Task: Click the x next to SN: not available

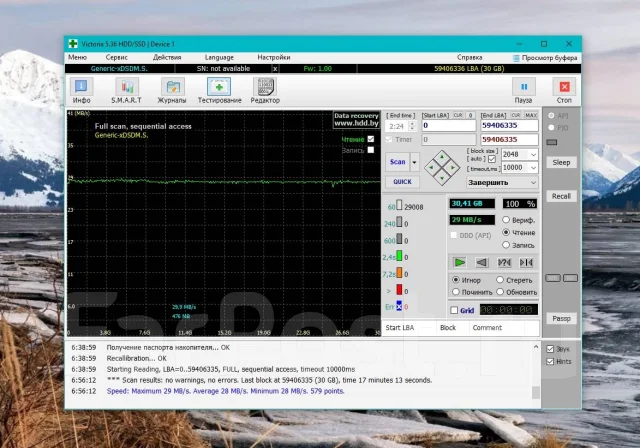Action: [276, 69]
